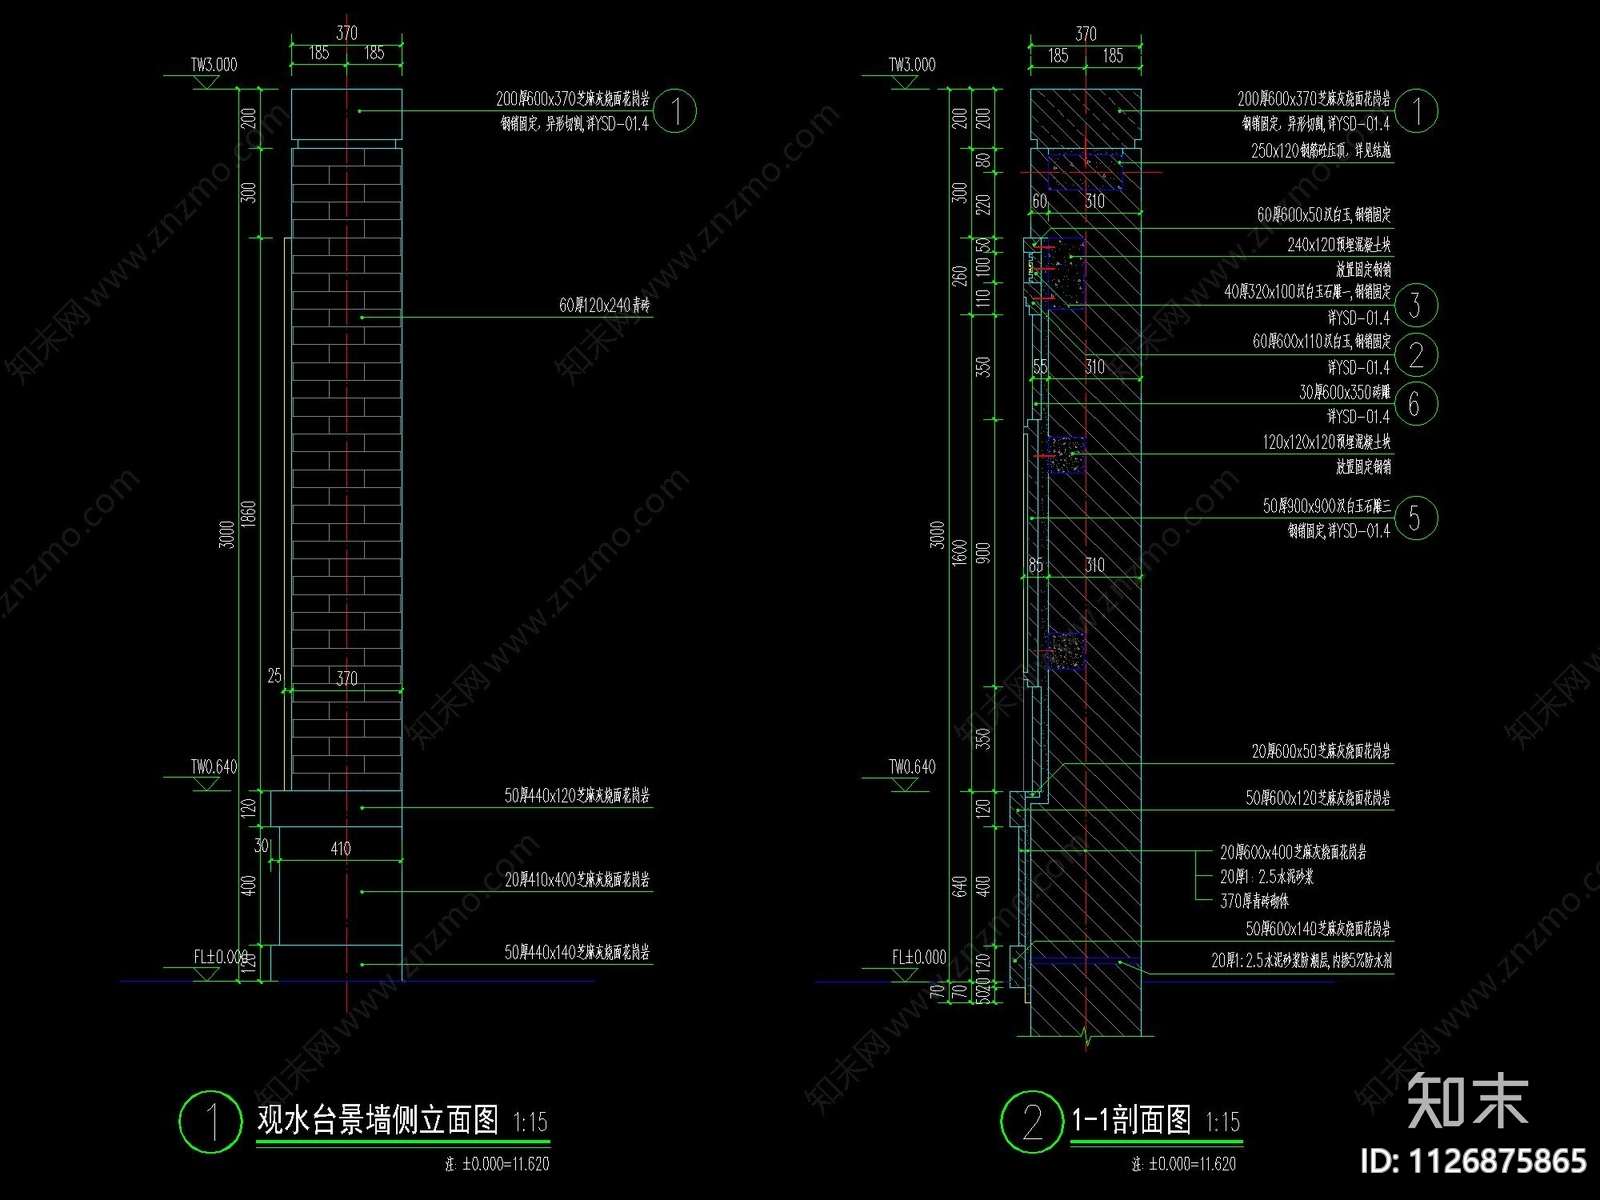Click the label 250x120钢筋砼压顶
The width and height of the screenshot is (1600, 1200).
pyautogui.click(x=1296, y=150)
